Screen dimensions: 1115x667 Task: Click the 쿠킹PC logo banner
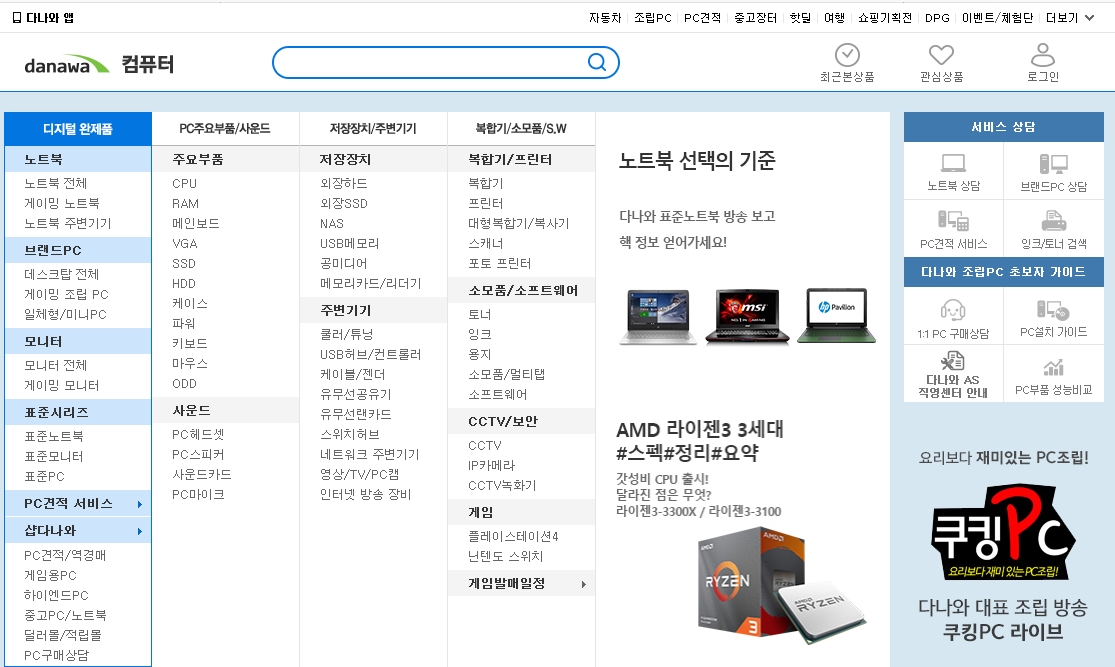click(x=1003, y=533)
